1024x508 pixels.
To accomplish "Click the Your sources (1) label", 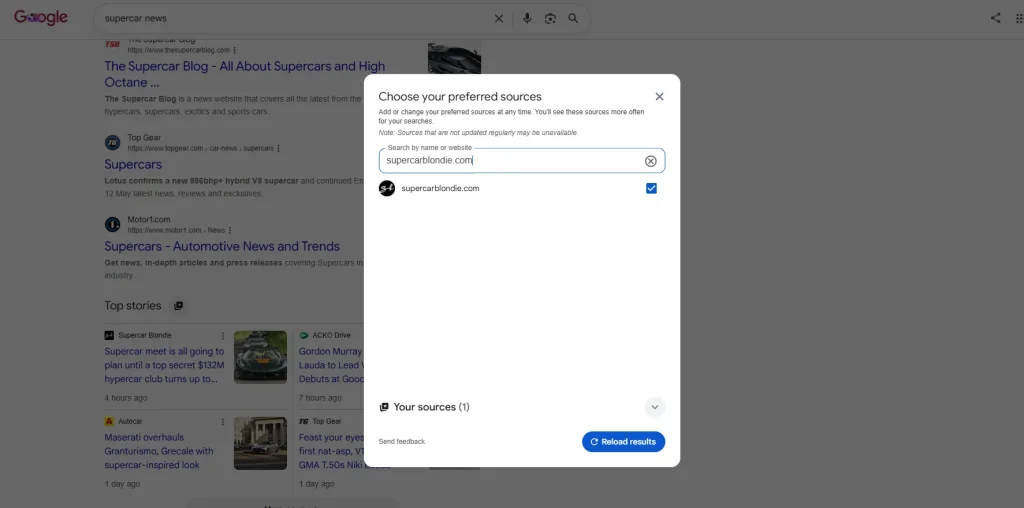I will [431, 407].
